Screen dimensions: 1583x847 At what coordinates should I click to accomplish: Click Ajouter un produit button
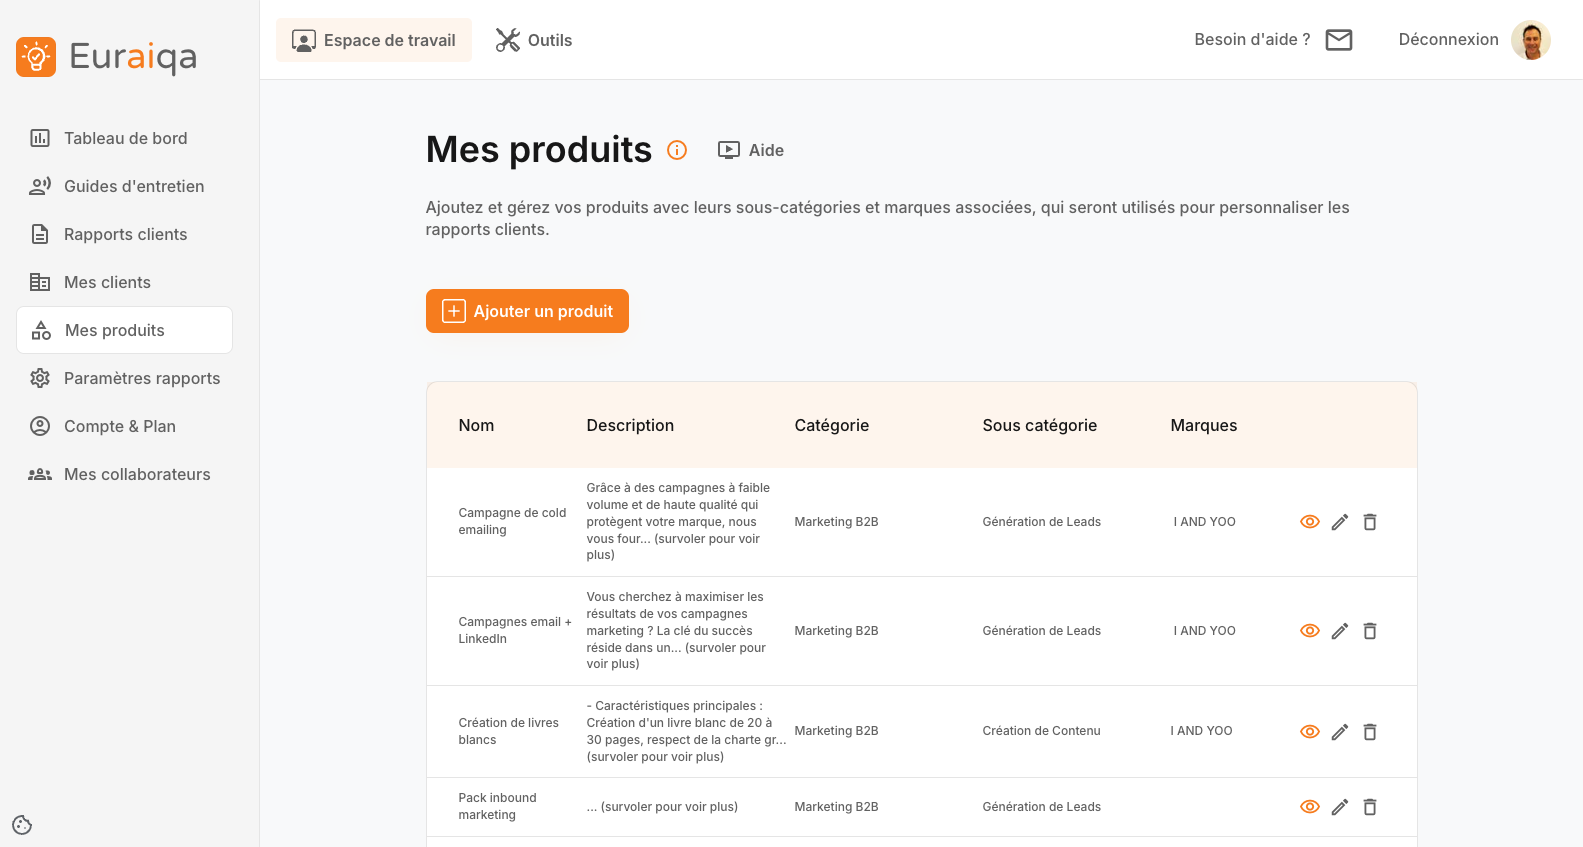point(527,311)
